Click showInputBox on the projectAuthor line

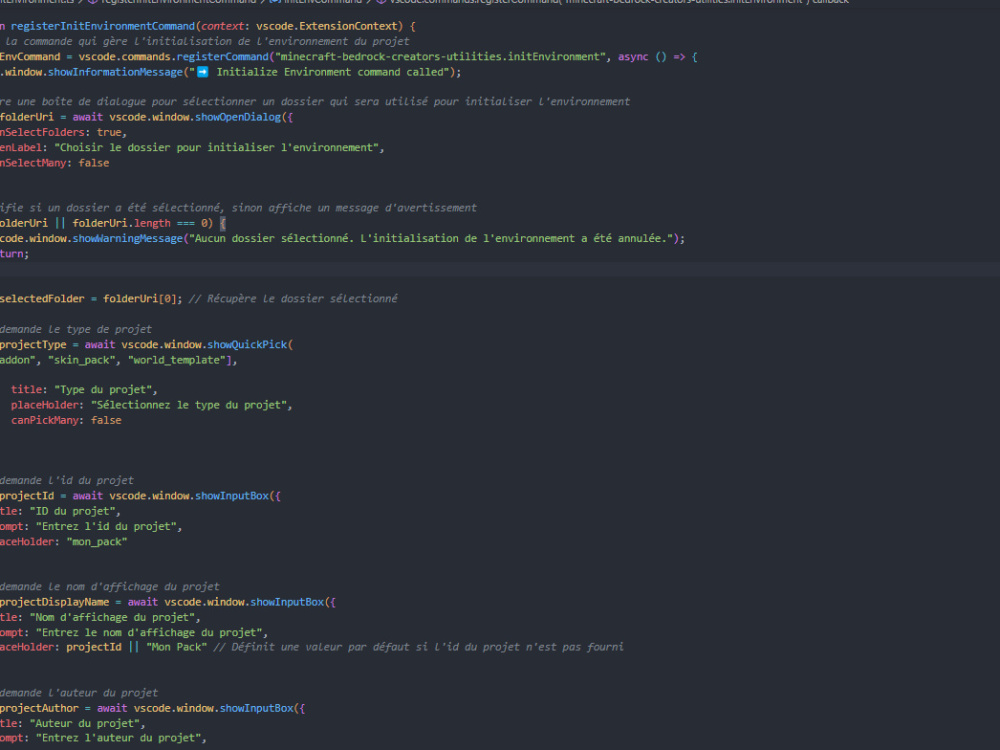256,709
